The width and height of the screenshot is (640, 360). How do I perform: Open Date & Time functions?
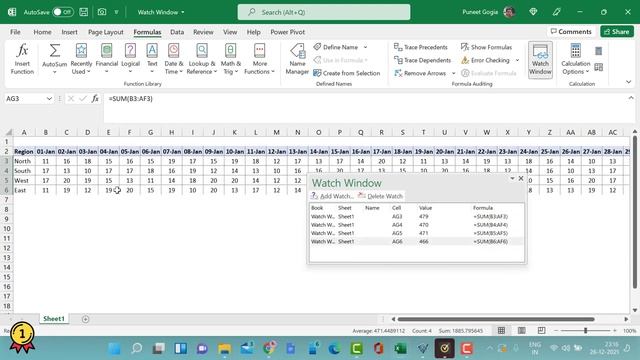coord(173,59)
